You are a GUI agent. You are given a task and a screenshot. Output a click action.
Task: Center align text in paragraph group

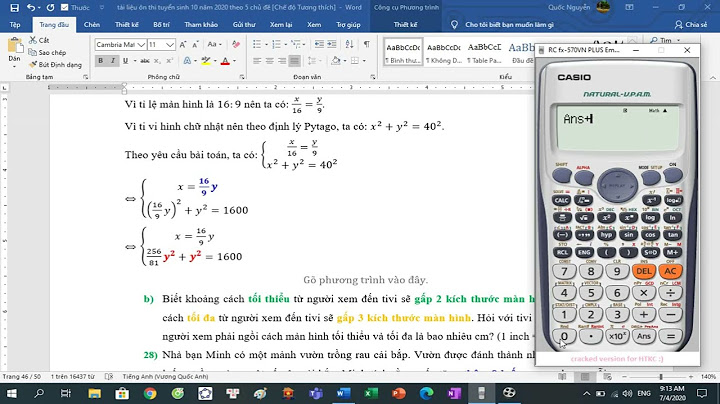[270, 61]
